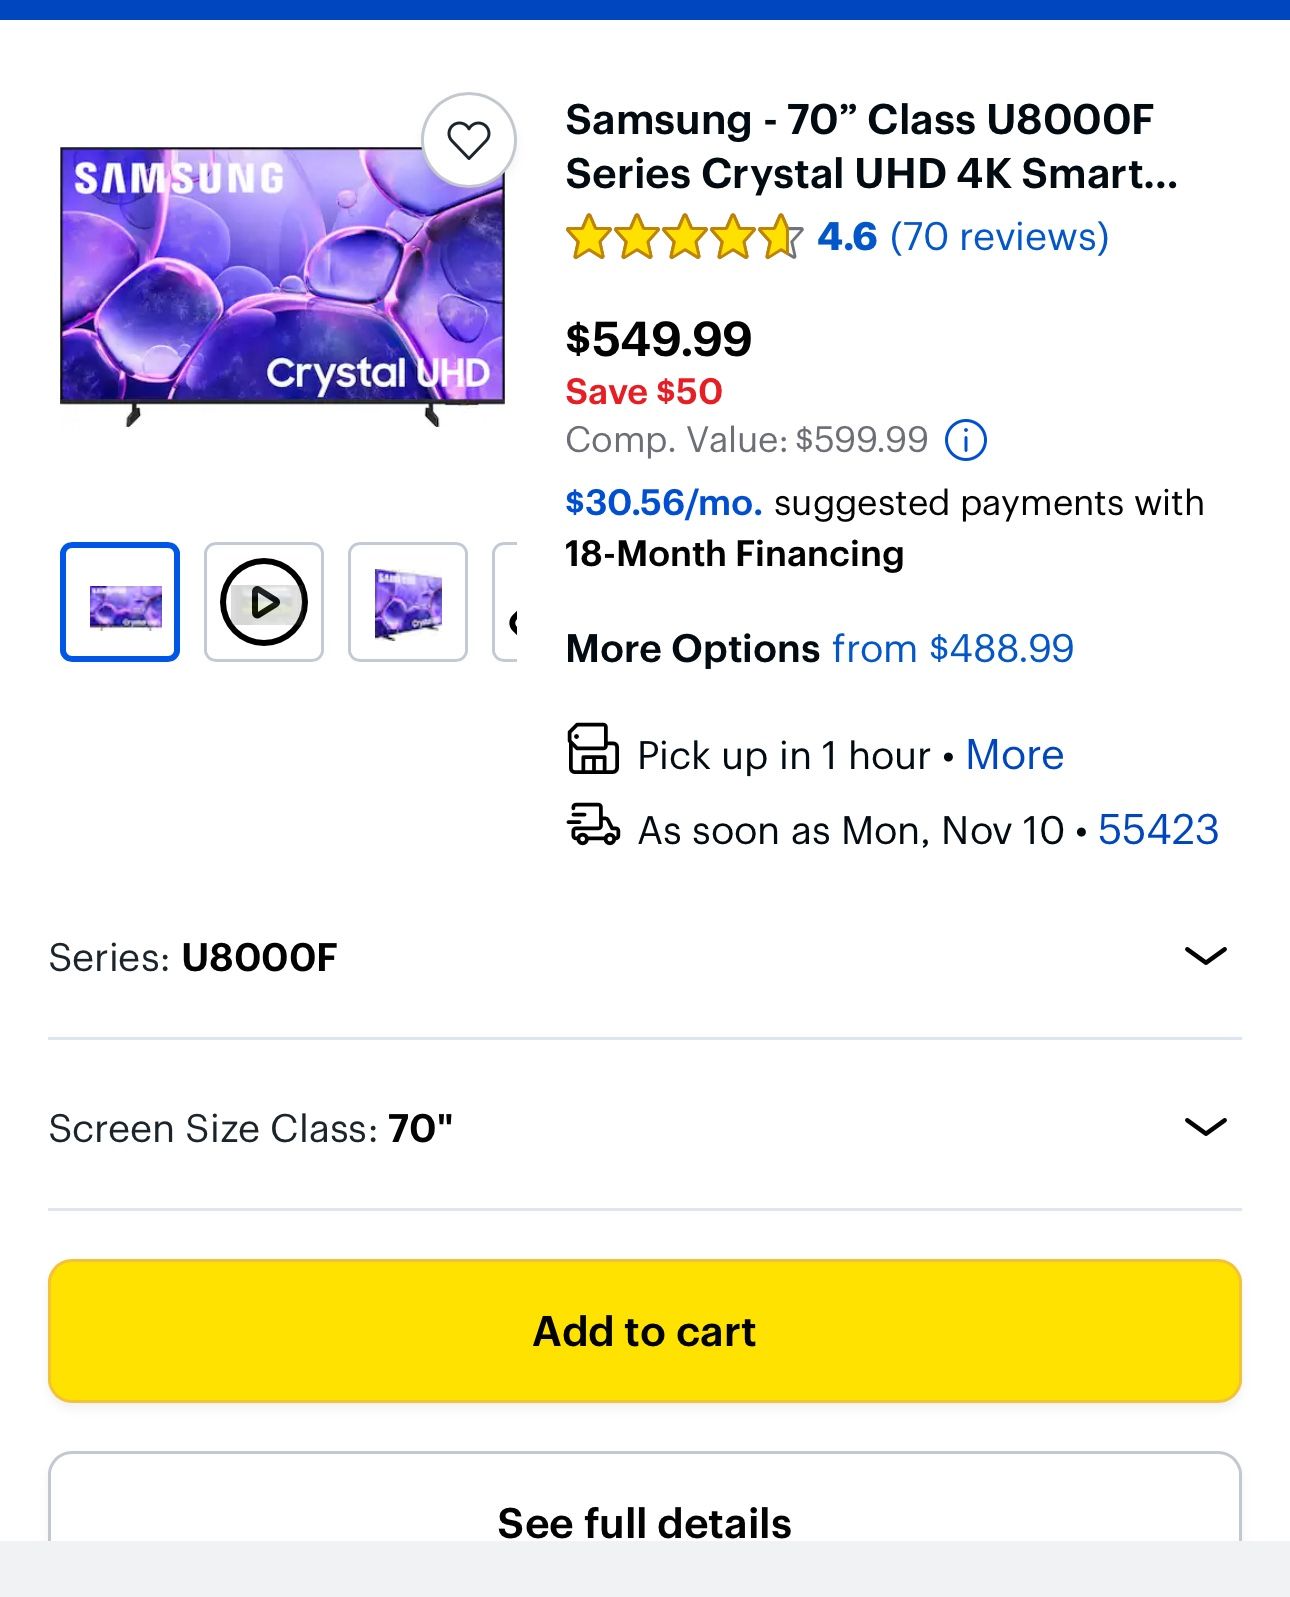The image size is (1290, 1597).
Task: Save TV with the heart wishlist icon
Action: [x=468, y=140]
